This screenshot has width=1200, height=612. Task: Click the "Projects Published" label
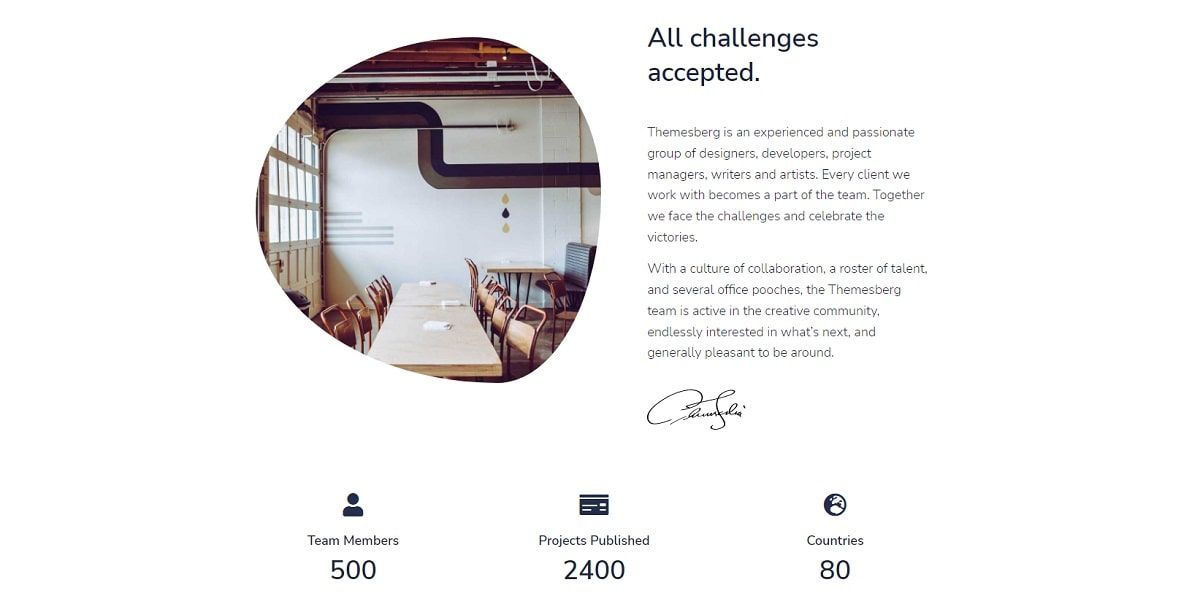(594, 540)
